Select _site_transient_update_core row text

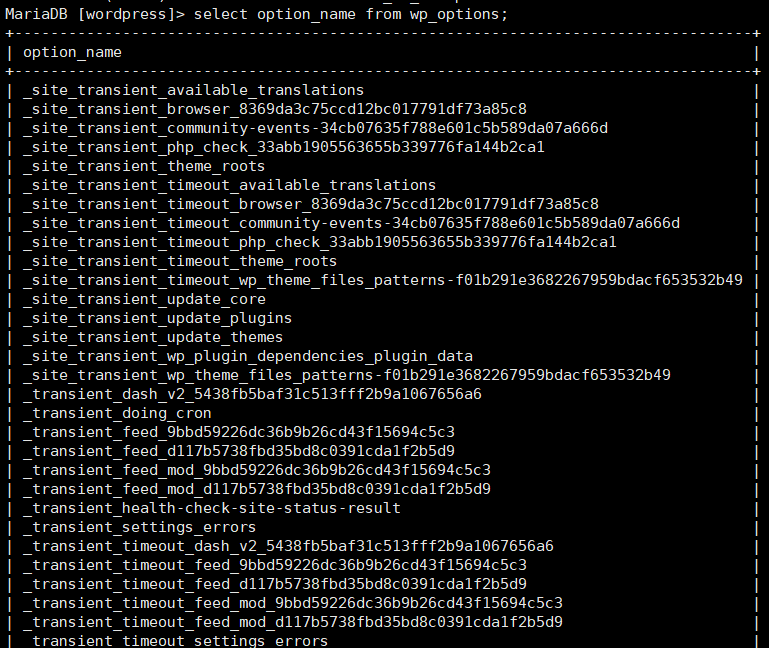144,299
